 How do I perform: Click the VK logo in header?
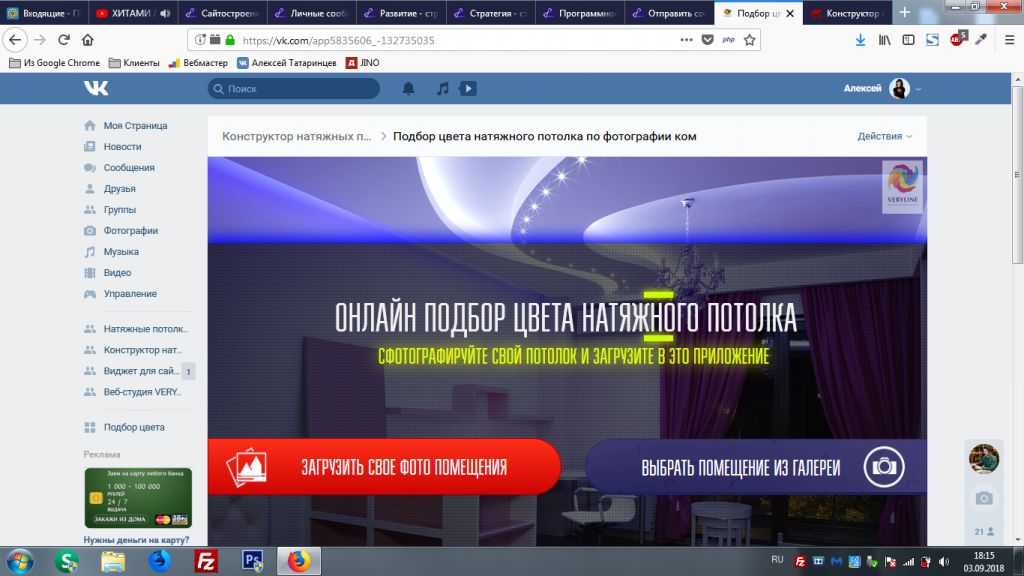point(96,88)
